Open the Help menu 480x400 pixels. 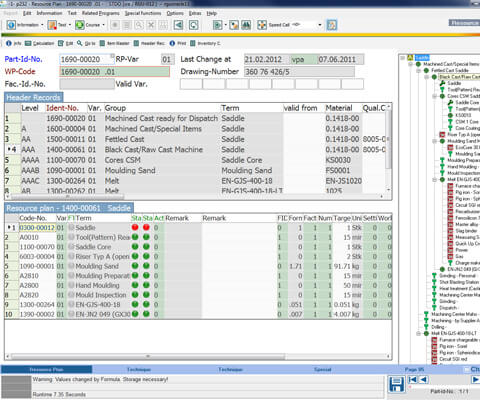(x=212, y=13)
